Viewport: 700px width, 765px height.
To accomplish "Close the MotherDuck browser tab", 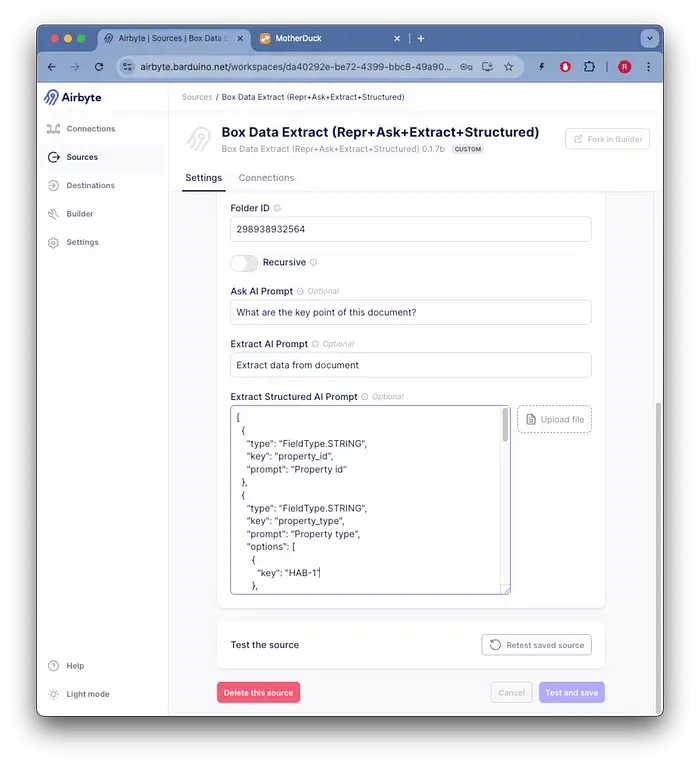I will tap(397, 39).
